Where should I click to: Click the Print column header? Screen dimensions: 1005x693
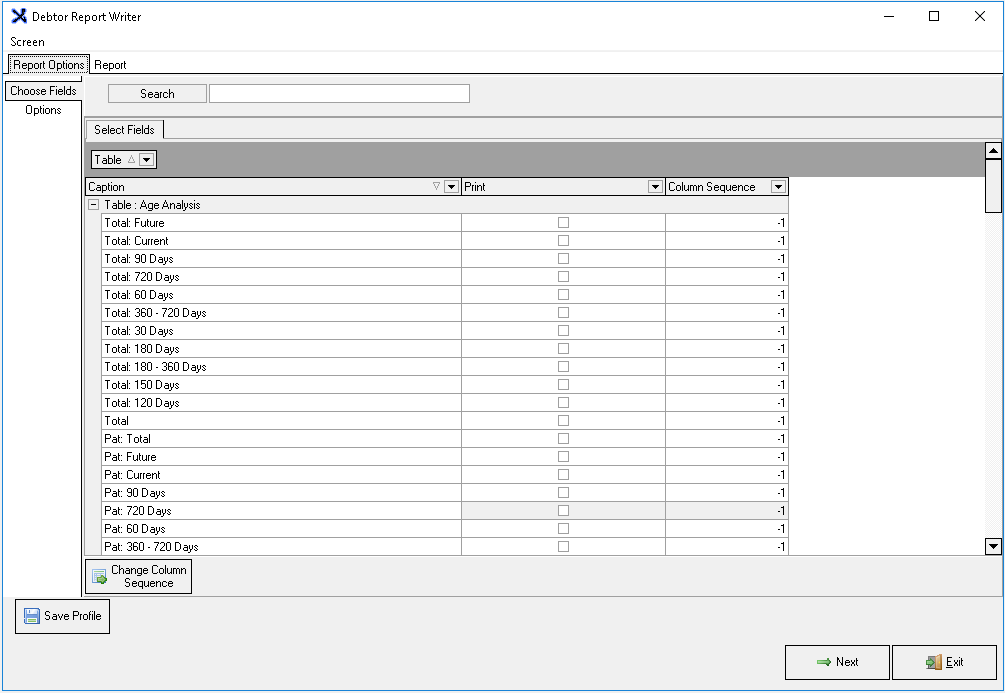(x=563, y=187)
